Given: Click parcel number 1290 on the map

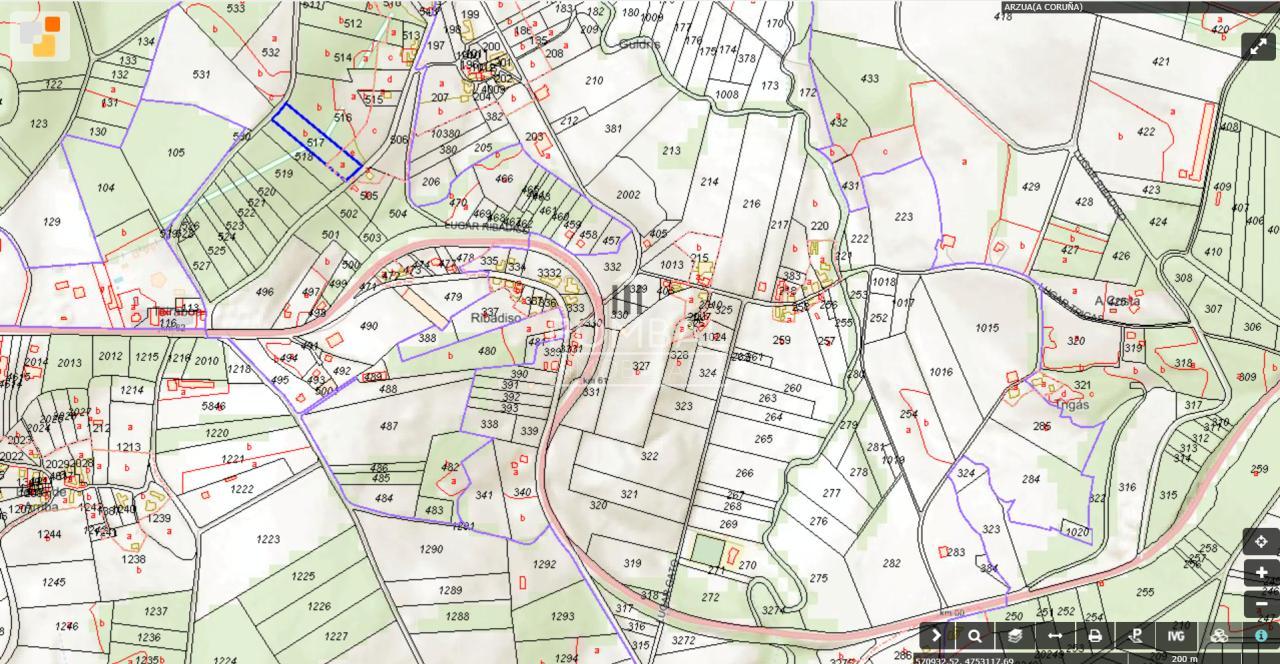Looking at the screenshot, I should [431, 549].
